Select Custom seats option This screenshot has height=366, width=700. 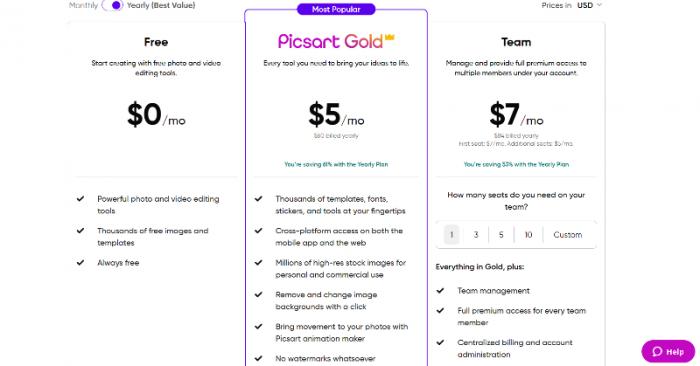point(567,235)
